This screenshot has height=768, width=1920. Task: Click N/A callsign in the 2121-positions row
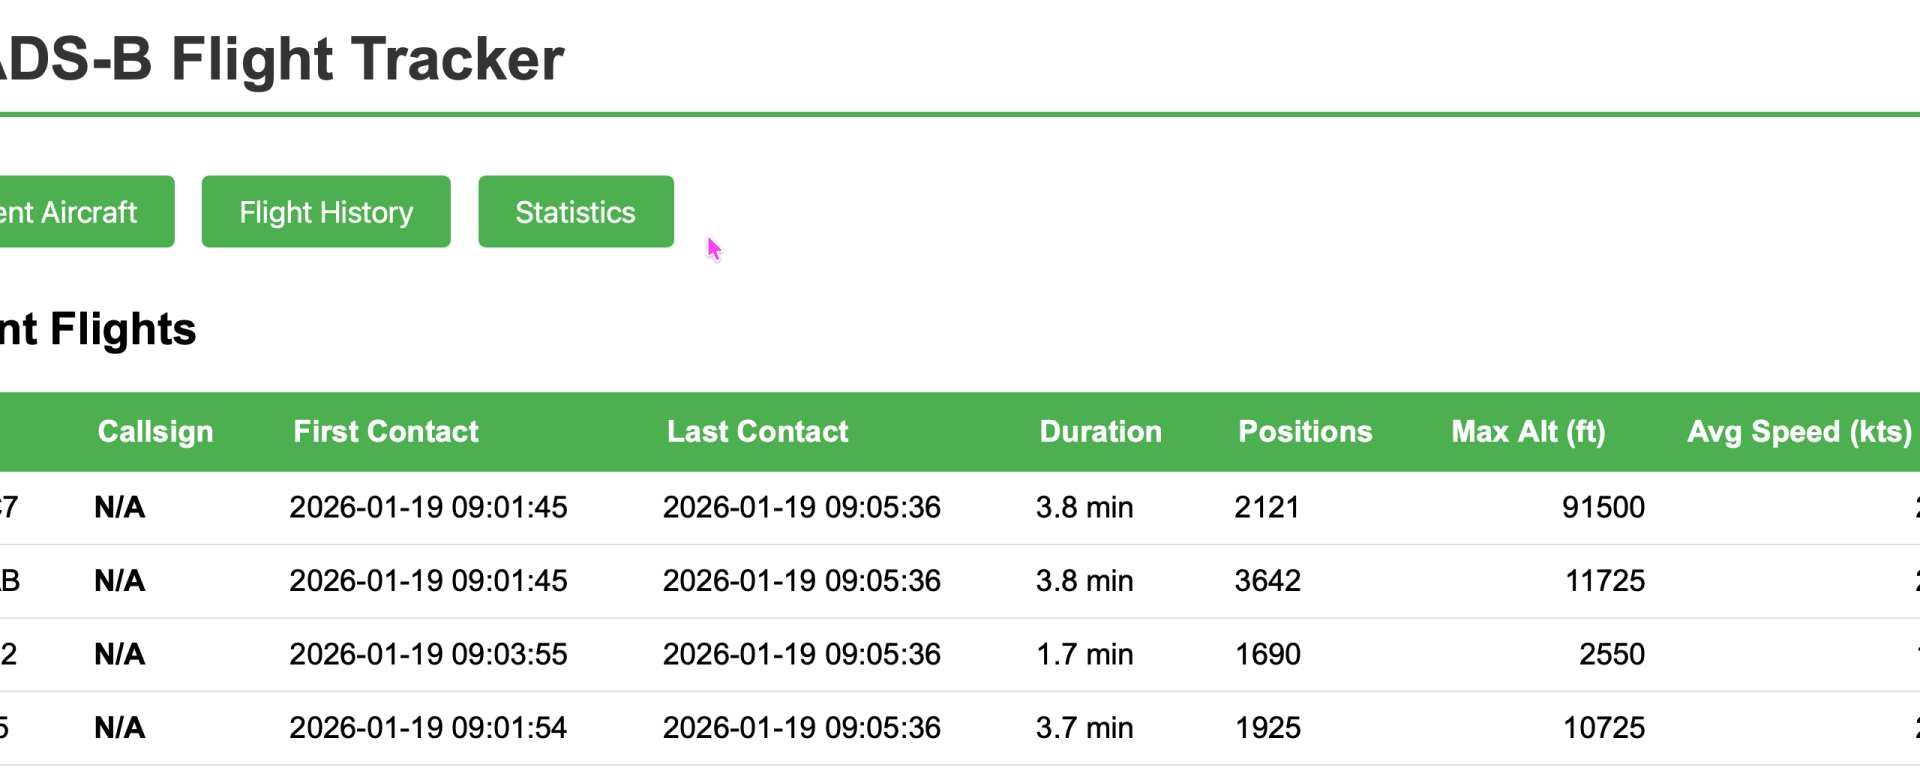click(x=120, y=507)
